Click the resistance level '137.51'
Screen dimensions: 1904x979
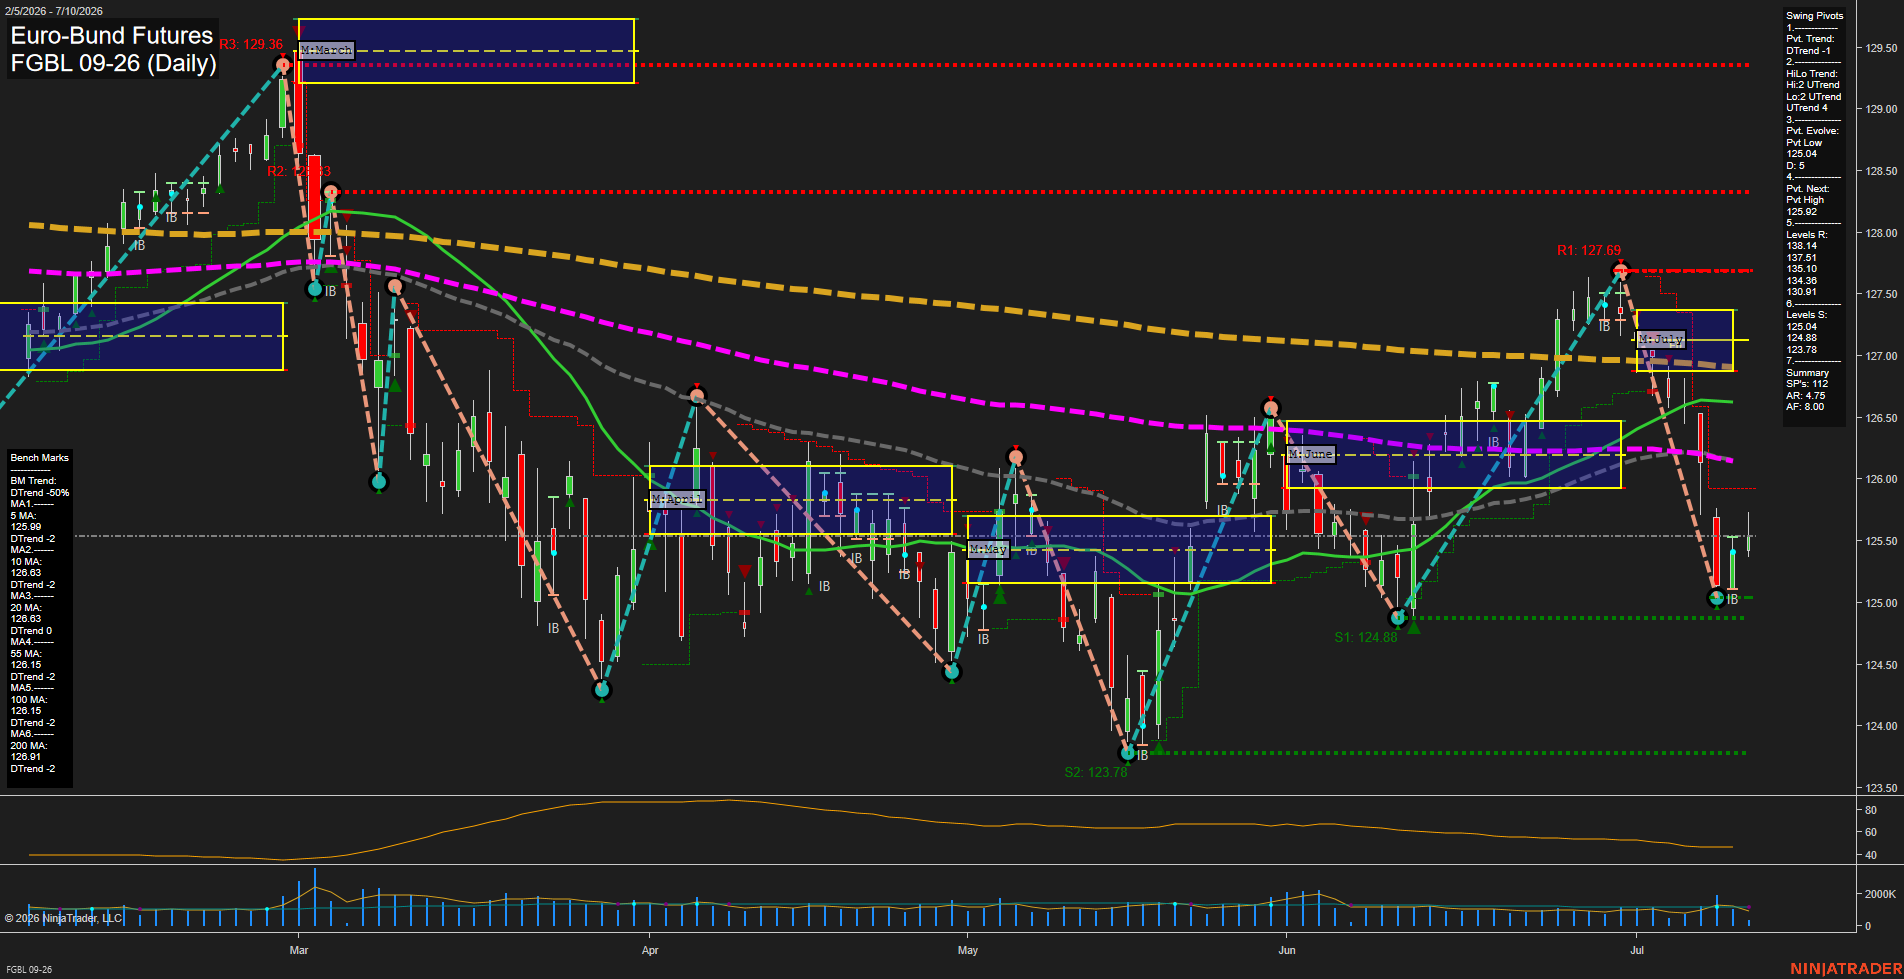point(1802,258)
